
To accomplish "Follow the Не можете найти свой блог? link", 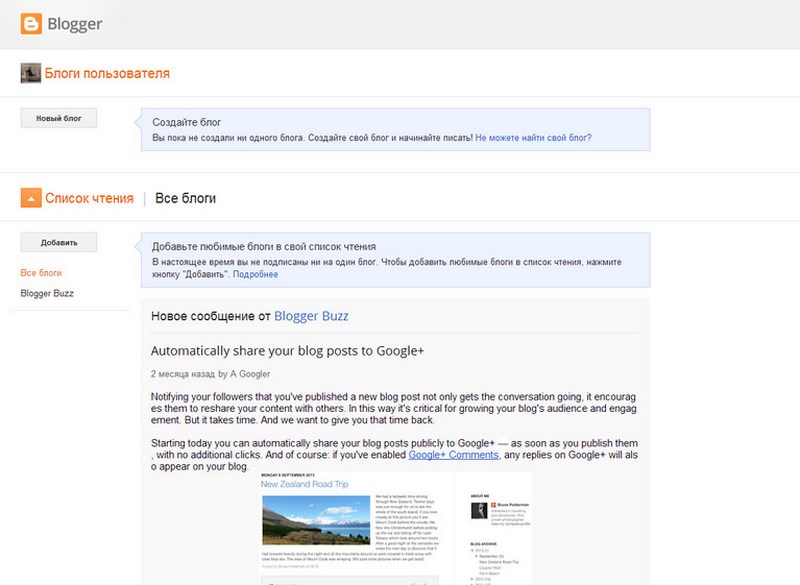I will pos(533,138).
